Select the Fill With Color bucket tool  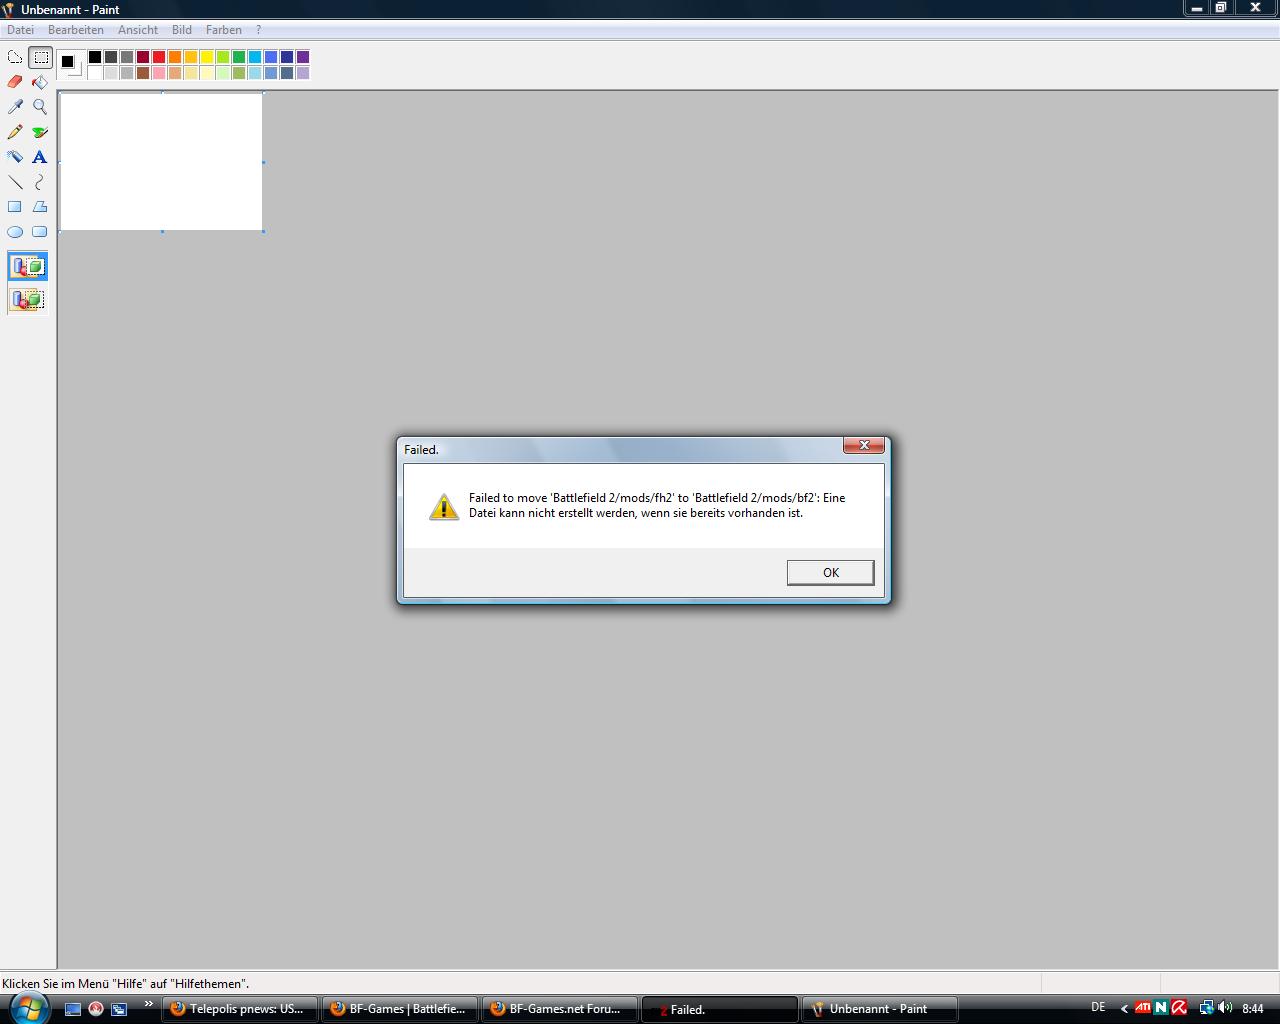pos(40,82)
